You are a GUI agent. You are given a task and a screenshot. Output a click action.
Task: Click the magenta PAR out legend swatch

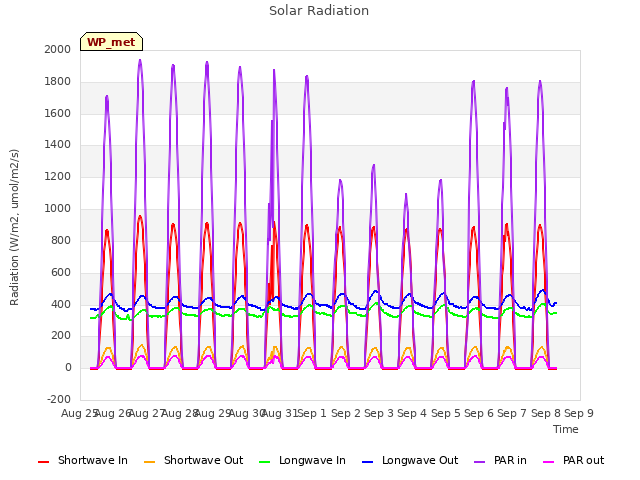tap(549, 462)
